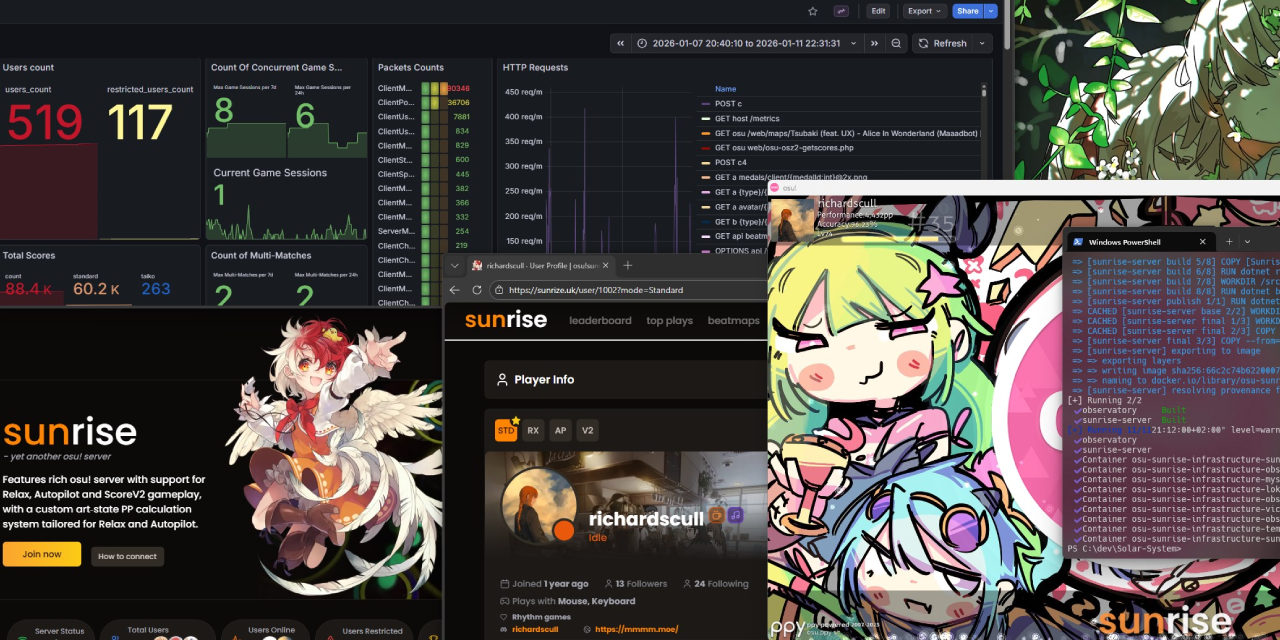The image size is (1280, 640).
Task: Reload the browser page
Action: pos(475,290)
